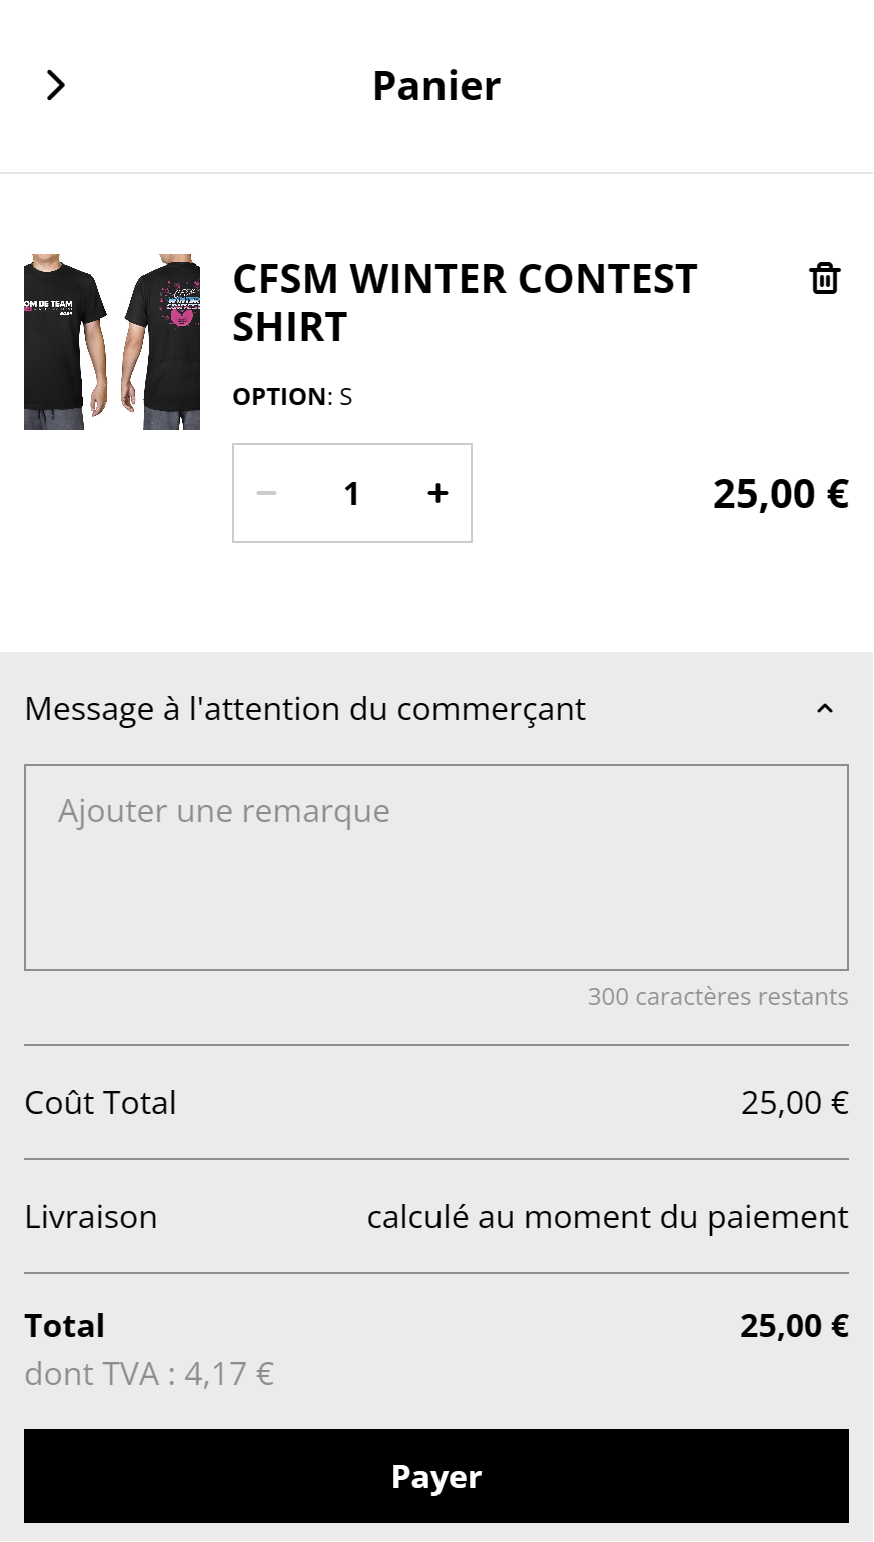Open the CFSM shirt product thumbnail

(112, 342)
